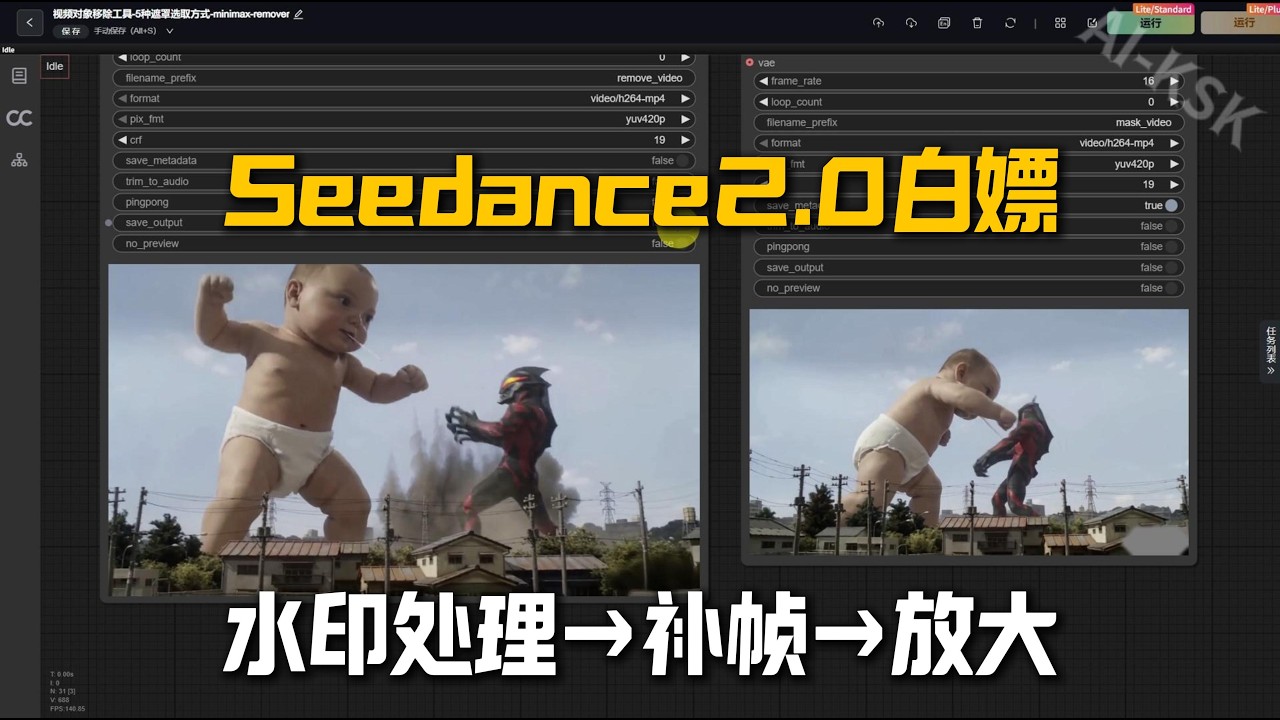1280x720 pixels.
Task: Select next pix_fmt option in left node
Action: tap(686, 119)
